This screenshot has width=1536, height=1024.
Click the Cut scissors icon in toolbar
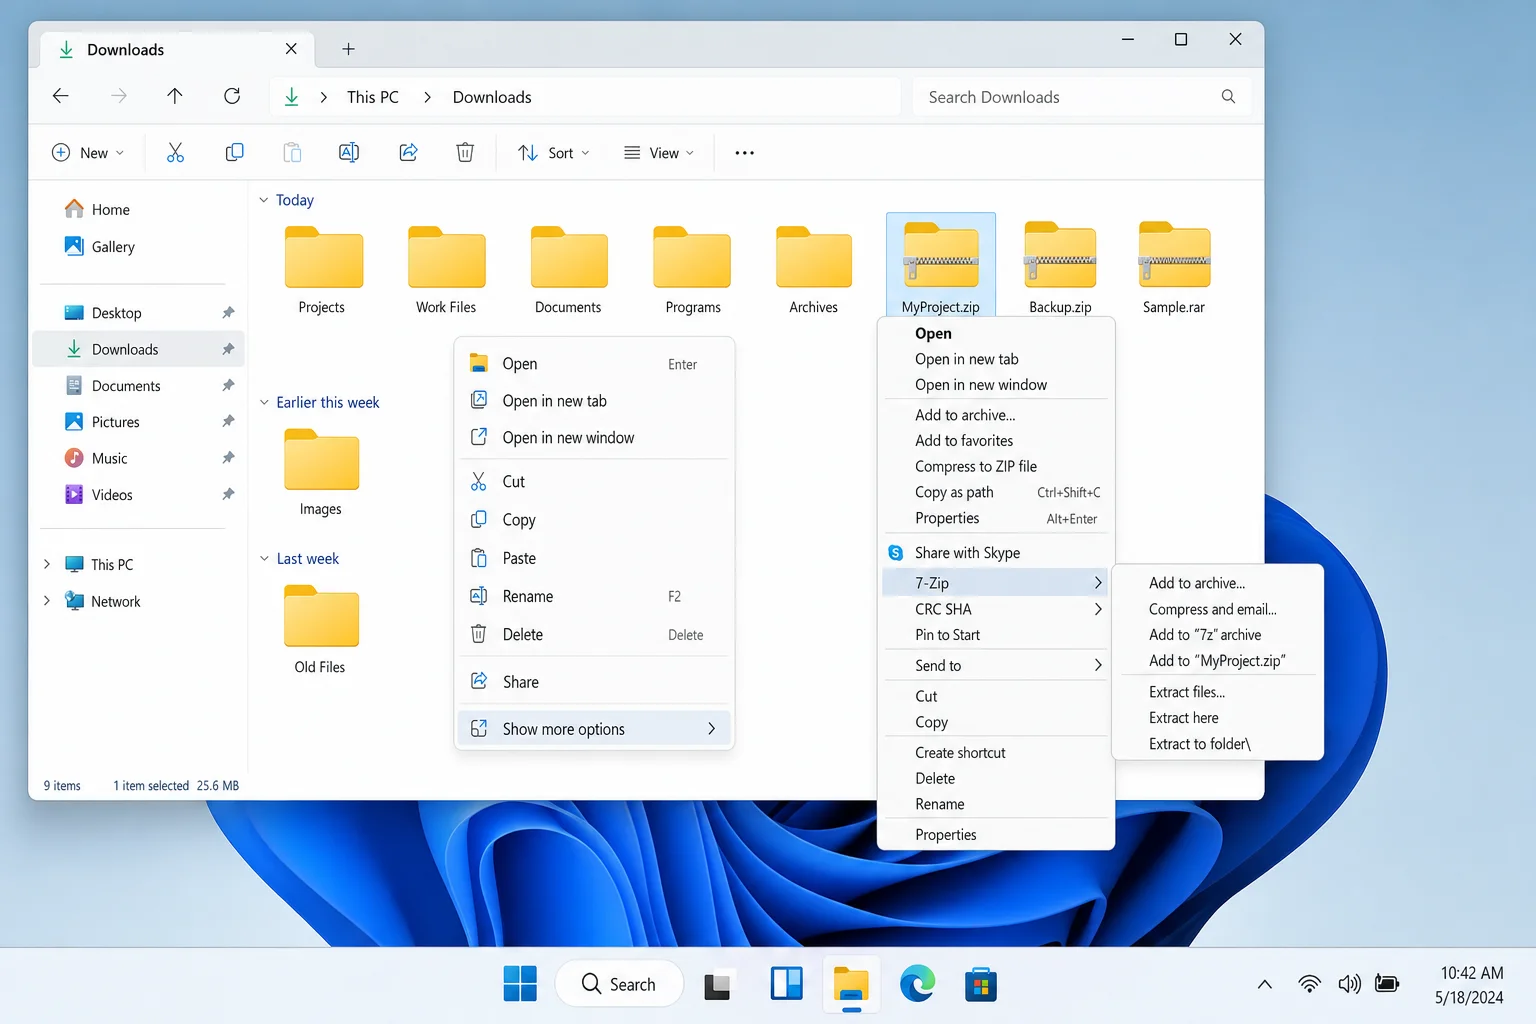pos(175,152)
